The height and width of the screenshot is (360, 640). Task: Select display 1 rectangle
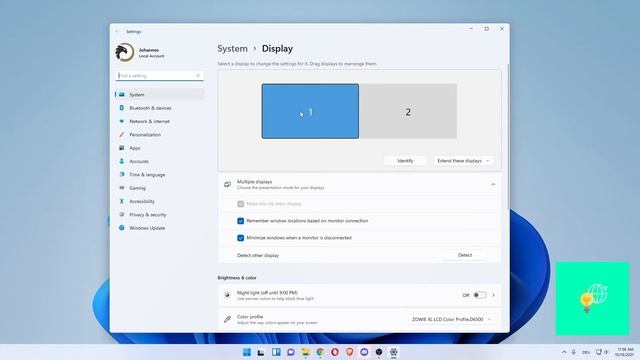click(310, 111)
